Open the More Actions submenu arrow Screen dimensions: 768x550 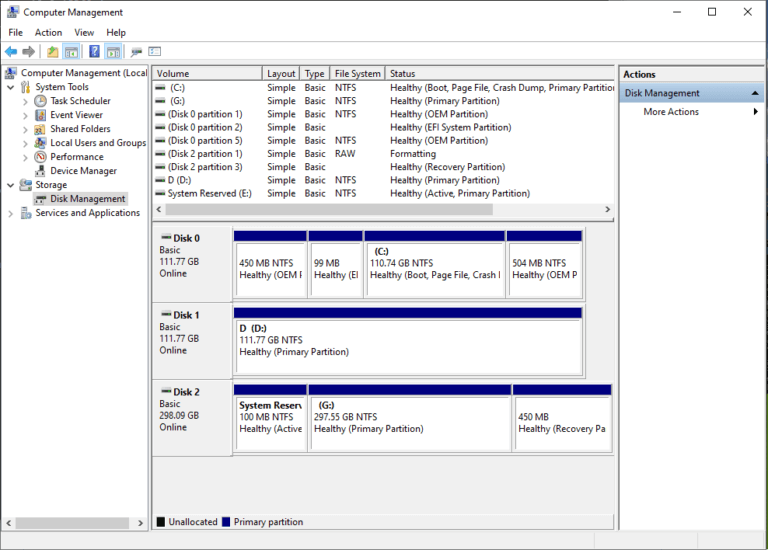[x=755, y=112]
